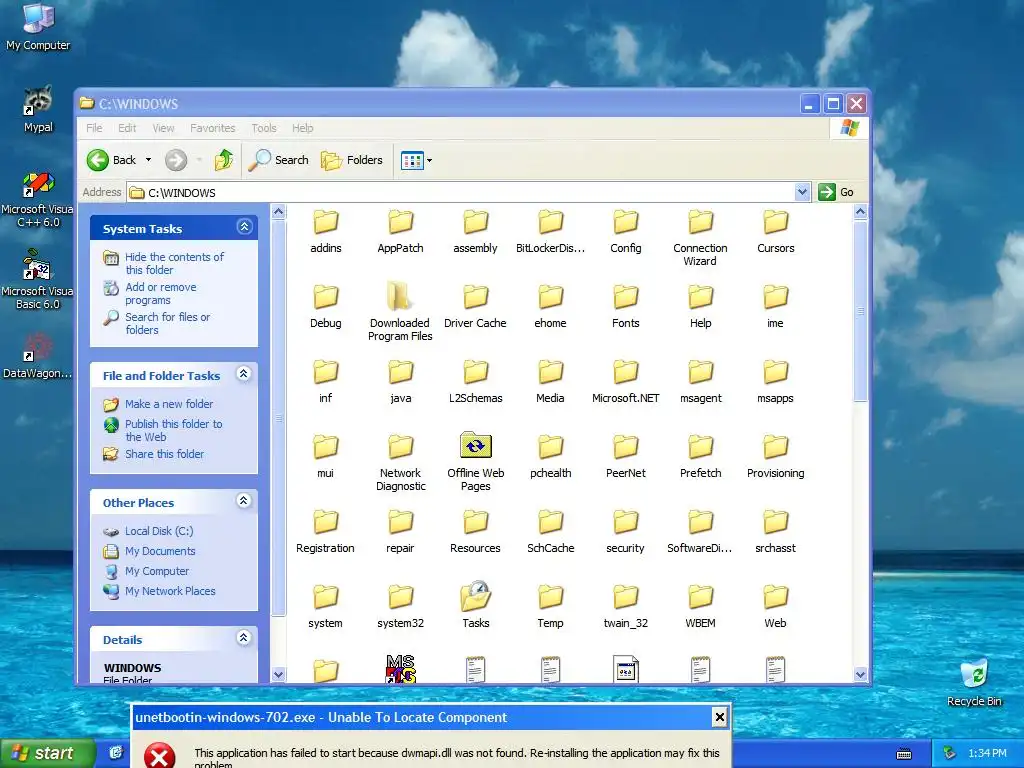Select Microsoft Visual C++ 6.0 desktop shortcut
1024x768 pixels.
[x=38, y=200]
